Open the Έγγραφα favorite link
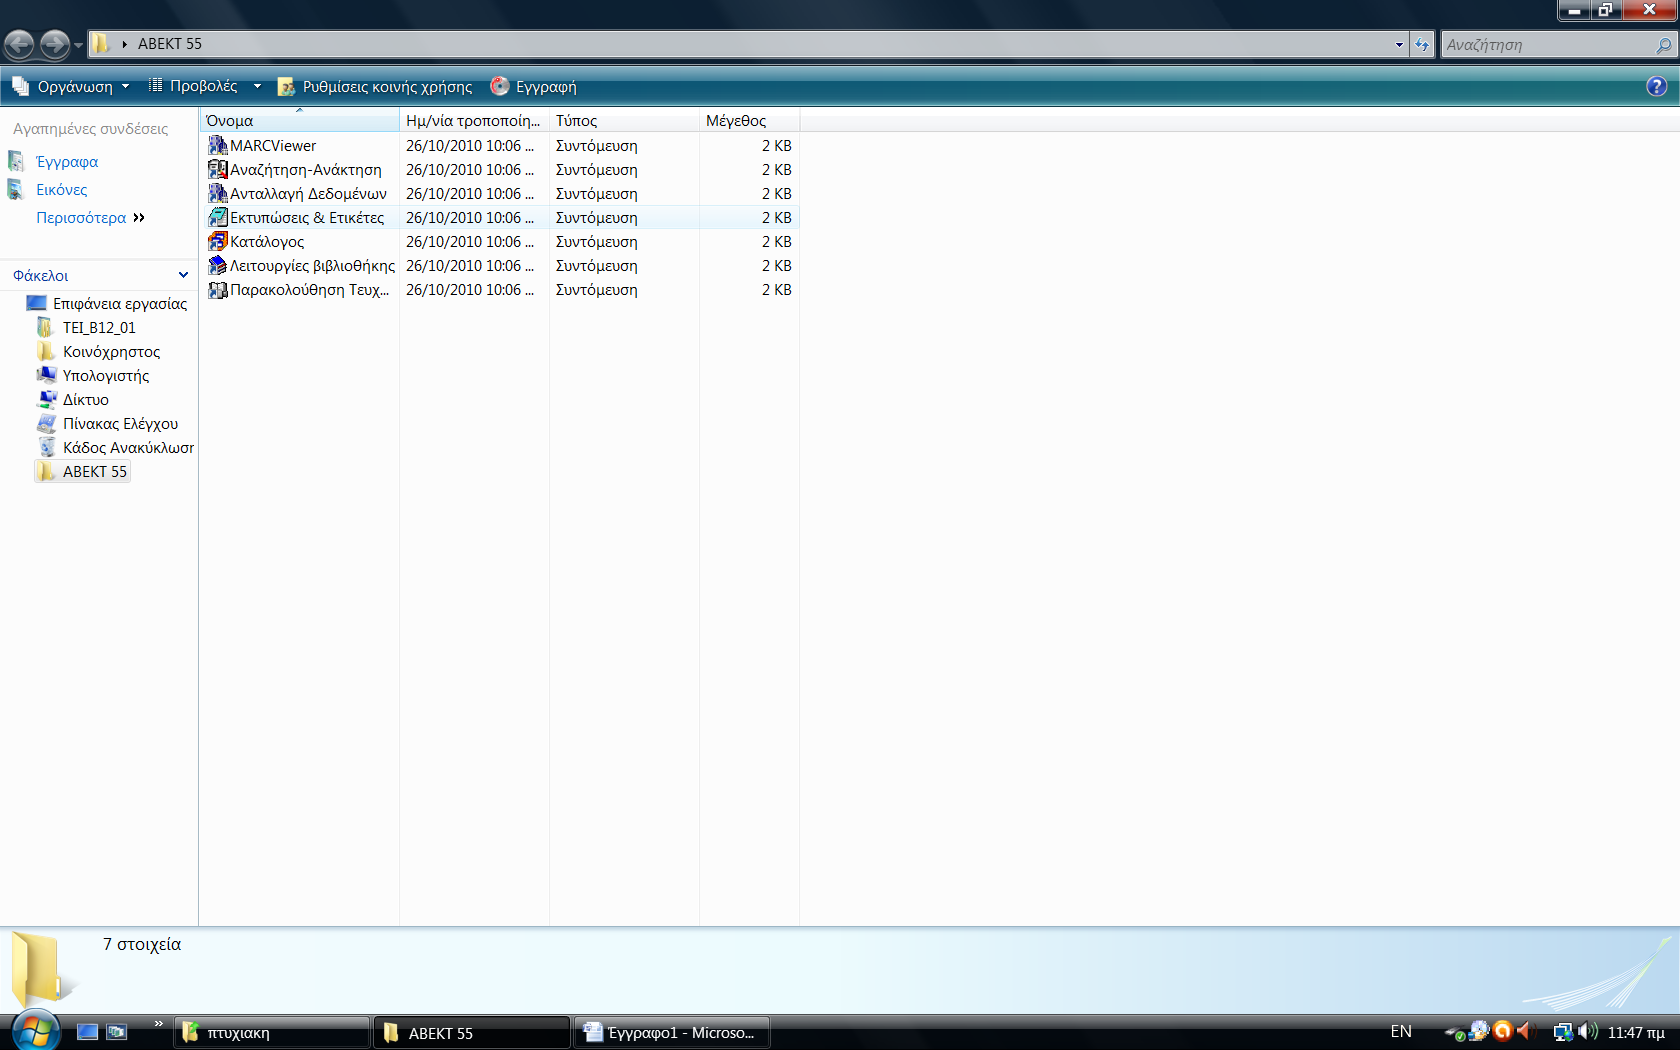Viewport: 1680px width, 1050px height. [67, 161]
